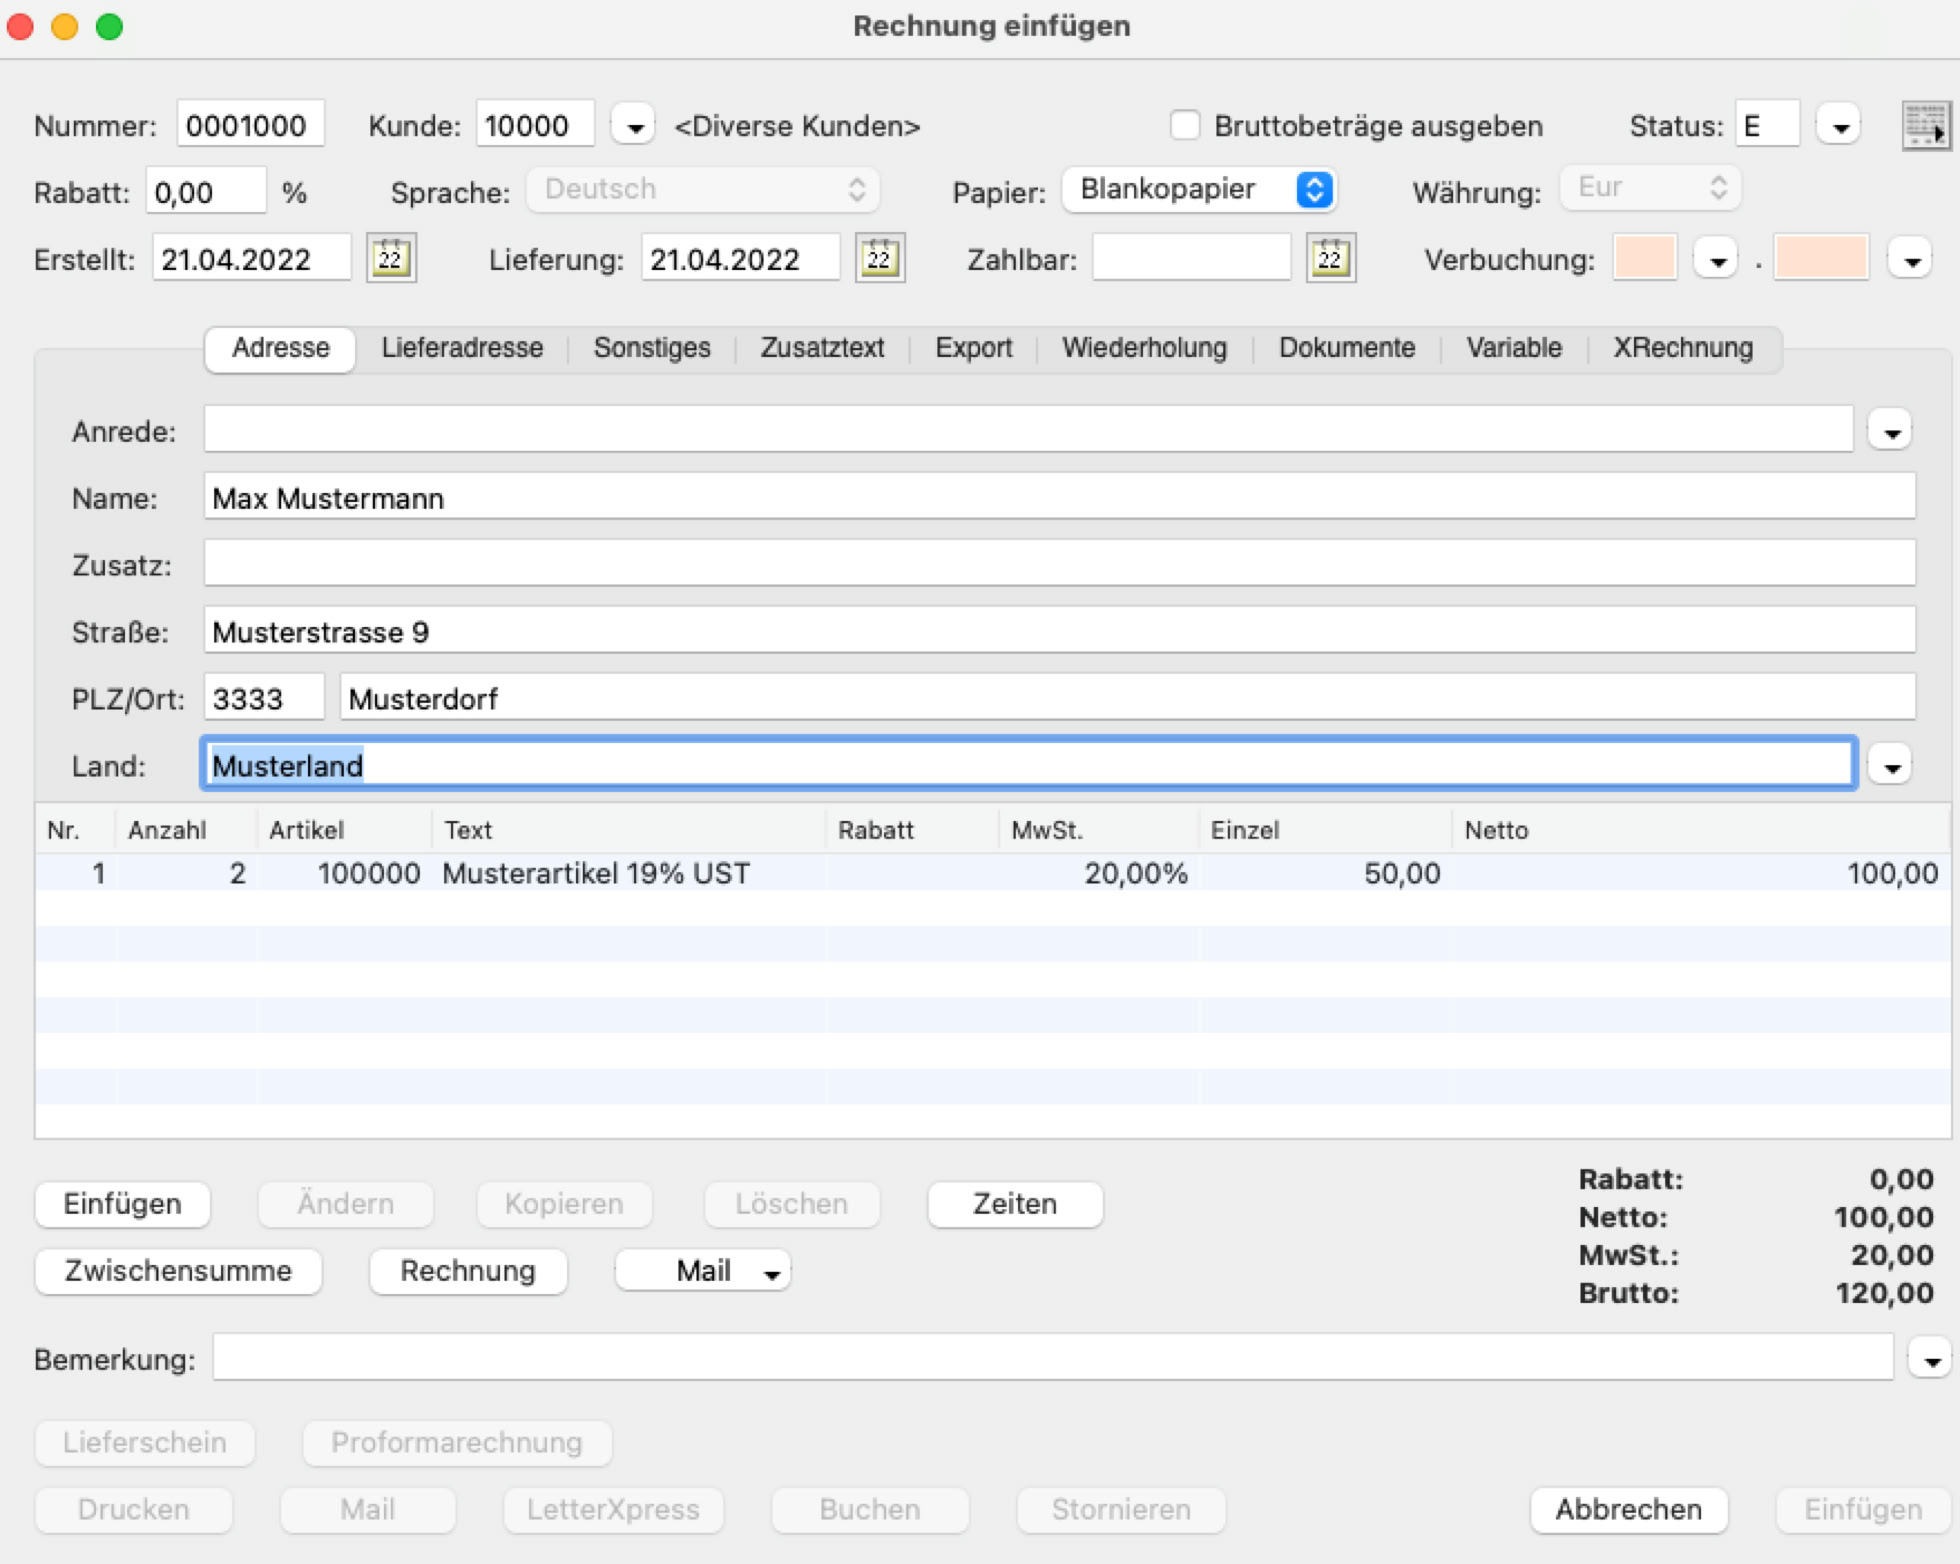The image size is (1960, 1564).
Task: Click the Zeiten button
Action: [x=1014, y=1204]
